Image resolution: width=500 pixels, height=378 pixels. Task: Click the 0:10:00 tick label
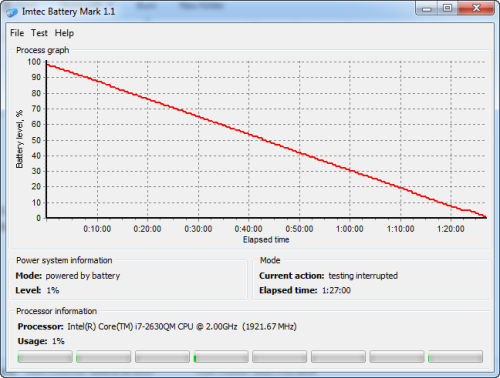tap(97, 229)
